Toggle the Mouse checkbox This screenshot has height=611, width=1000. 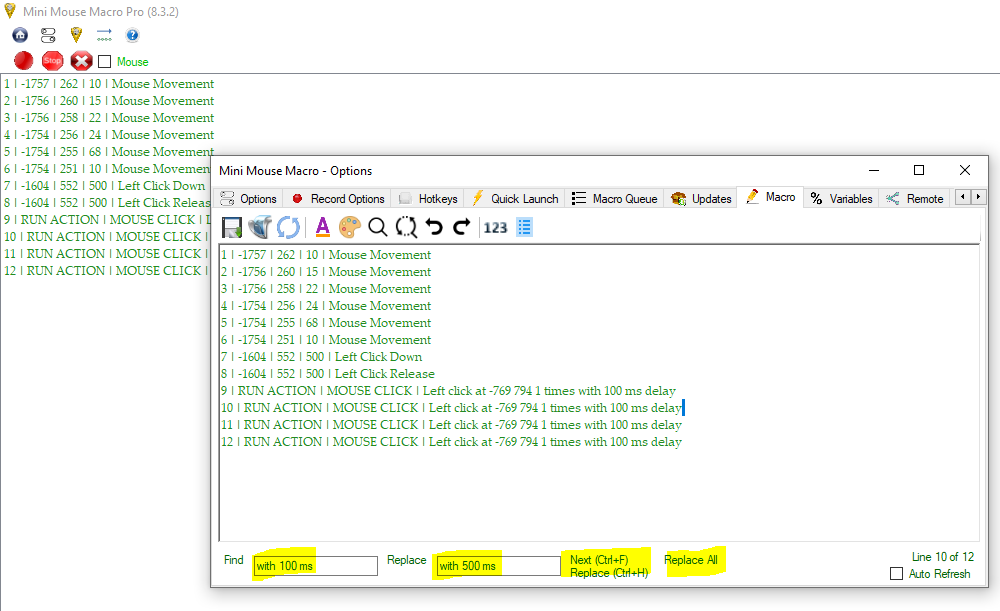pos(105,62)
